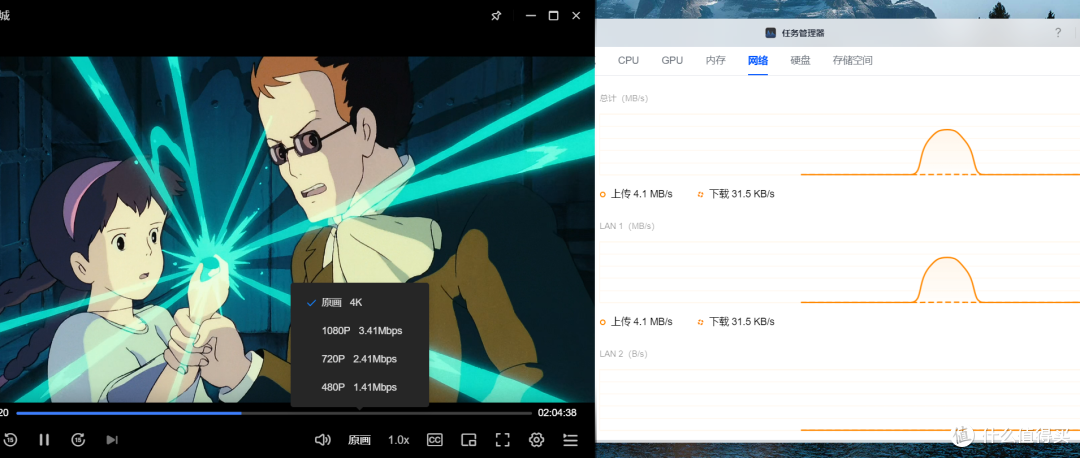The width and height of the screenshot is (1080, 458).
Task: Enable picture-in-picture mini player
Action: (x=469, y=439)
